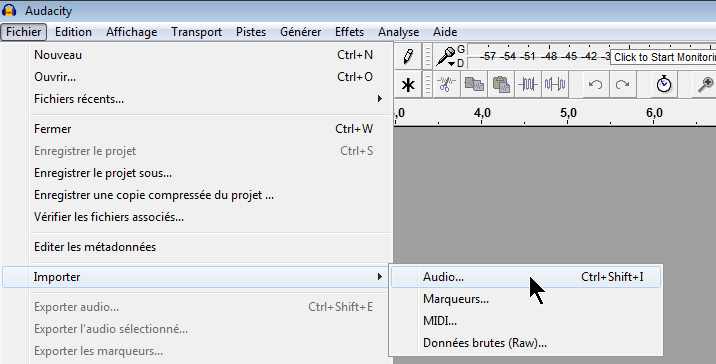Click the Zoom in magnifier icon
The width and height of the screenshot is (716, 364).
click(x=705, y=84)
